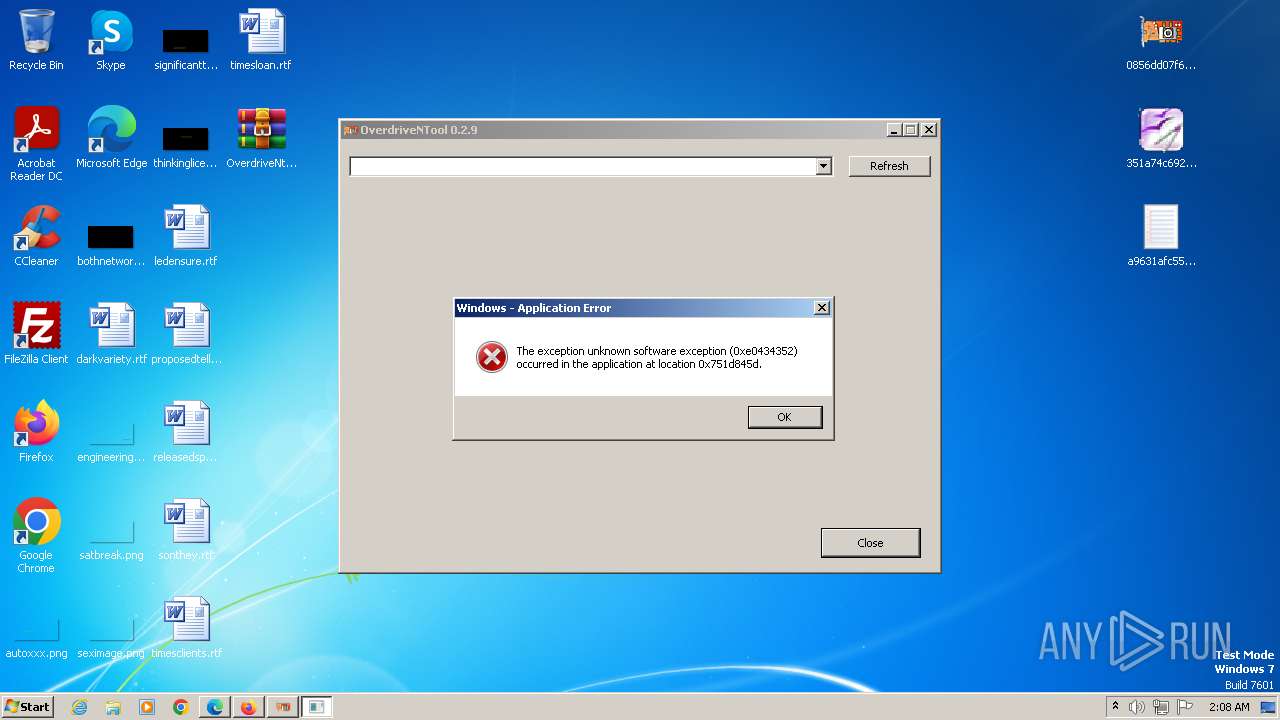
Task: Select the Skype desktop shortcut
Action: tap(111, 41)
